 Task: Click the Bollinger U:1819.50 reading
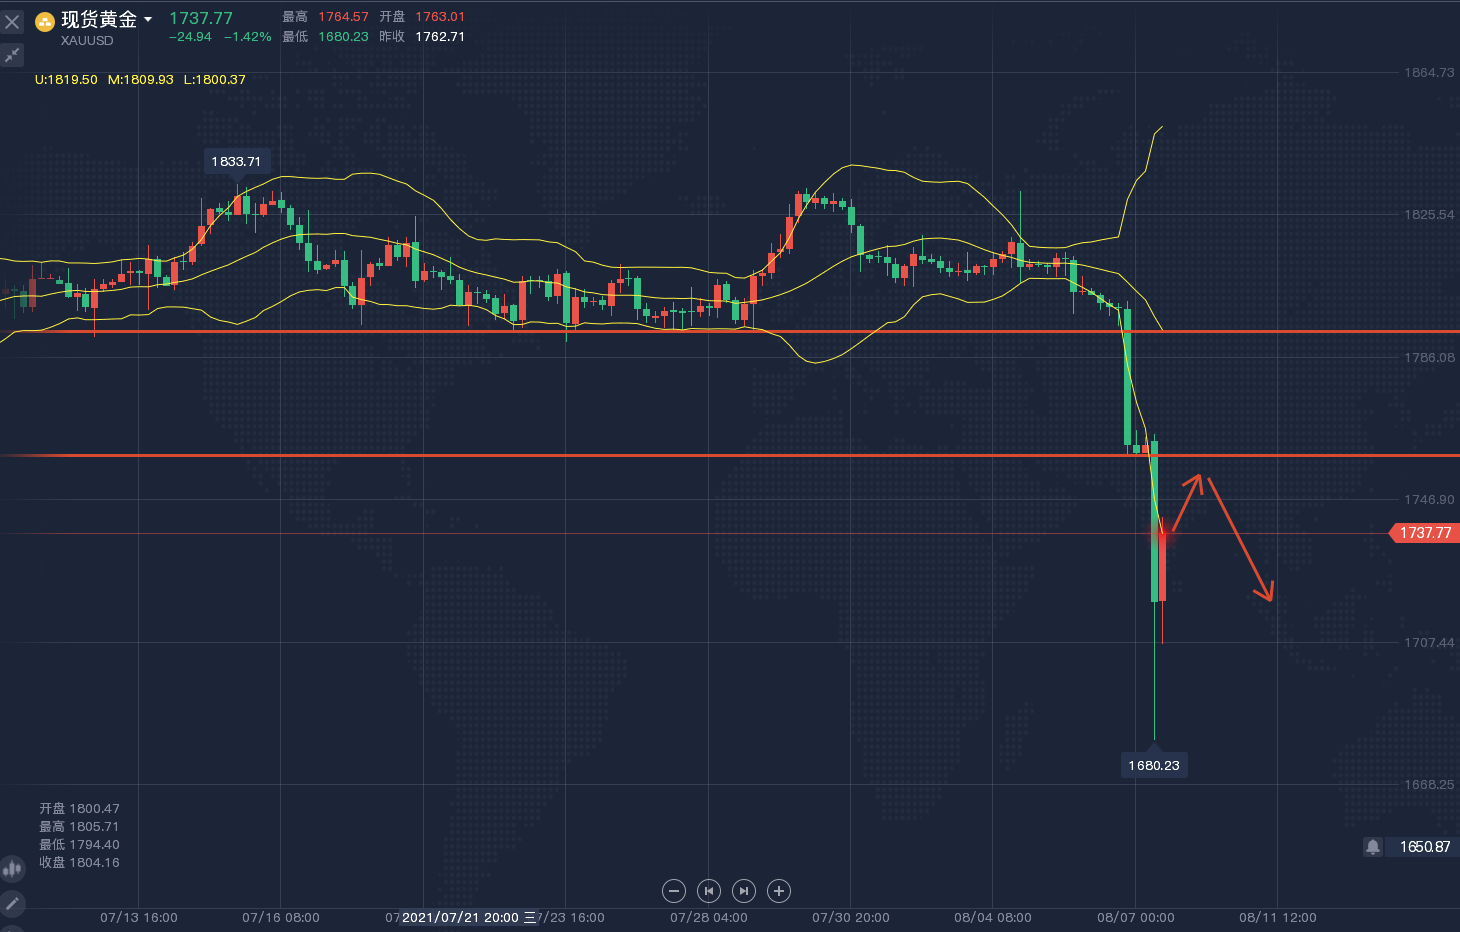[66, 80]
